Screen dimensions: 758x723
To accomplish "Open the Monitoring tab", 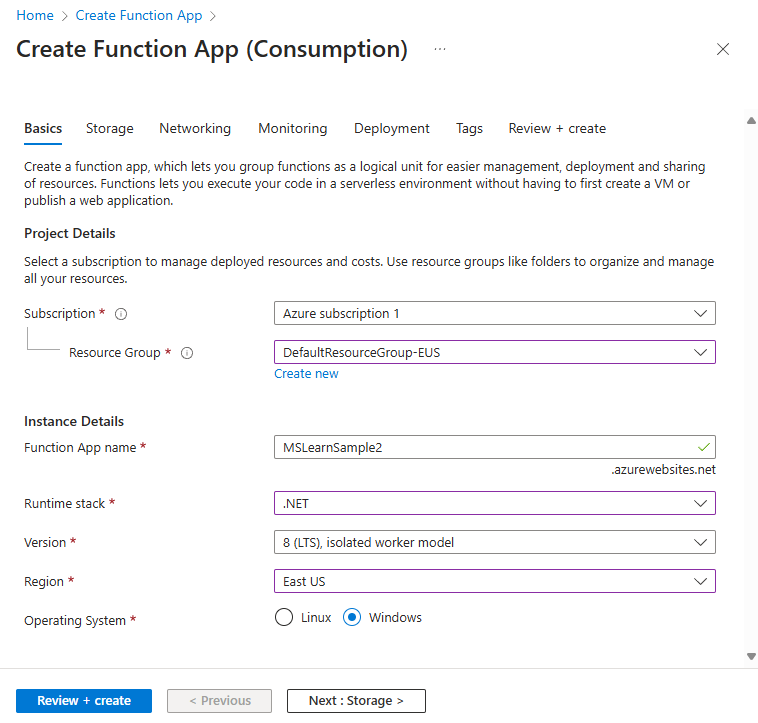I will [x=292, y=128].
